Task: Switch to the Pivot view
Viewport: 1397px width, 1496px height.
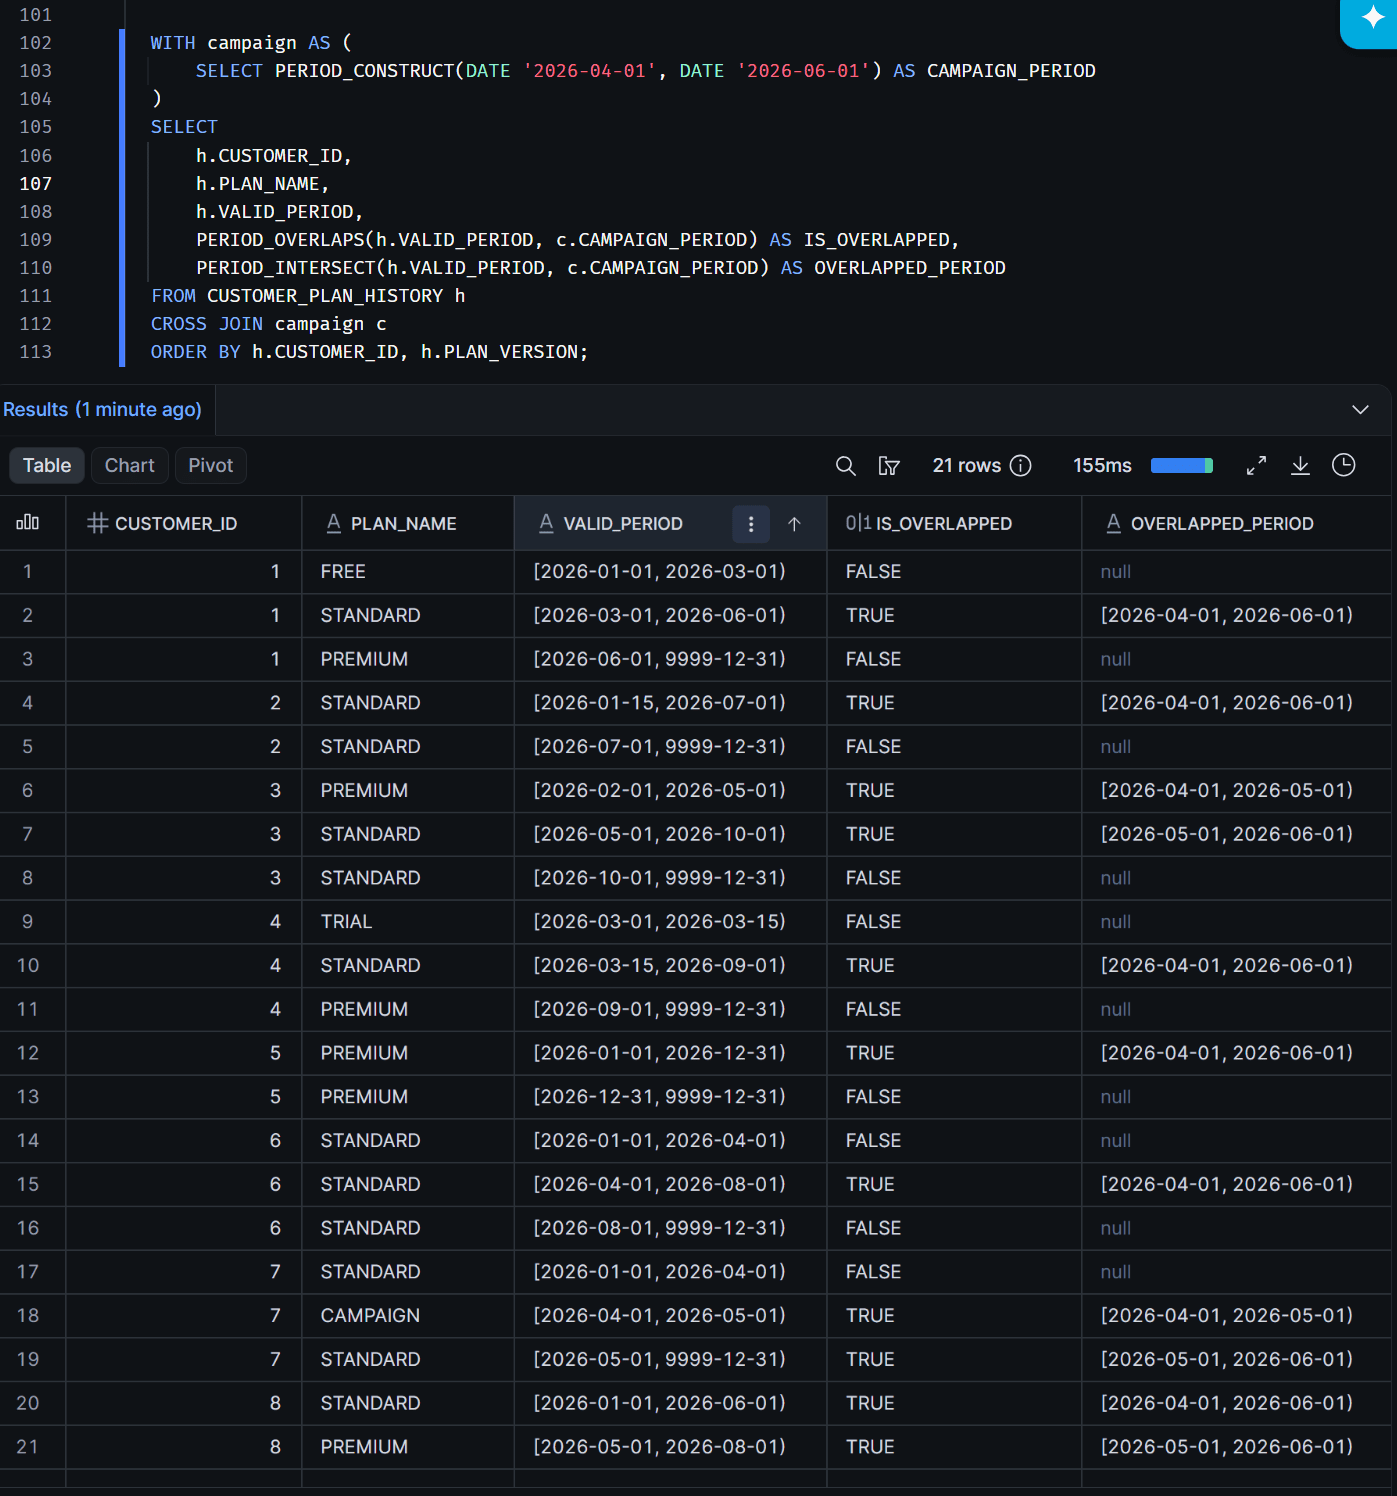Action: (x=211, y=466)
